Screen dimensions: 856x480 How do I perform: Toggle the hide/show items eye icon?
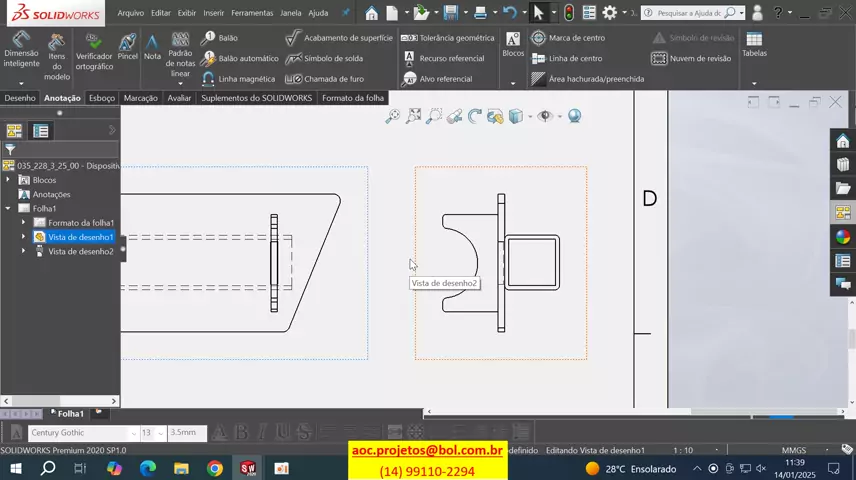pos(544,116)
